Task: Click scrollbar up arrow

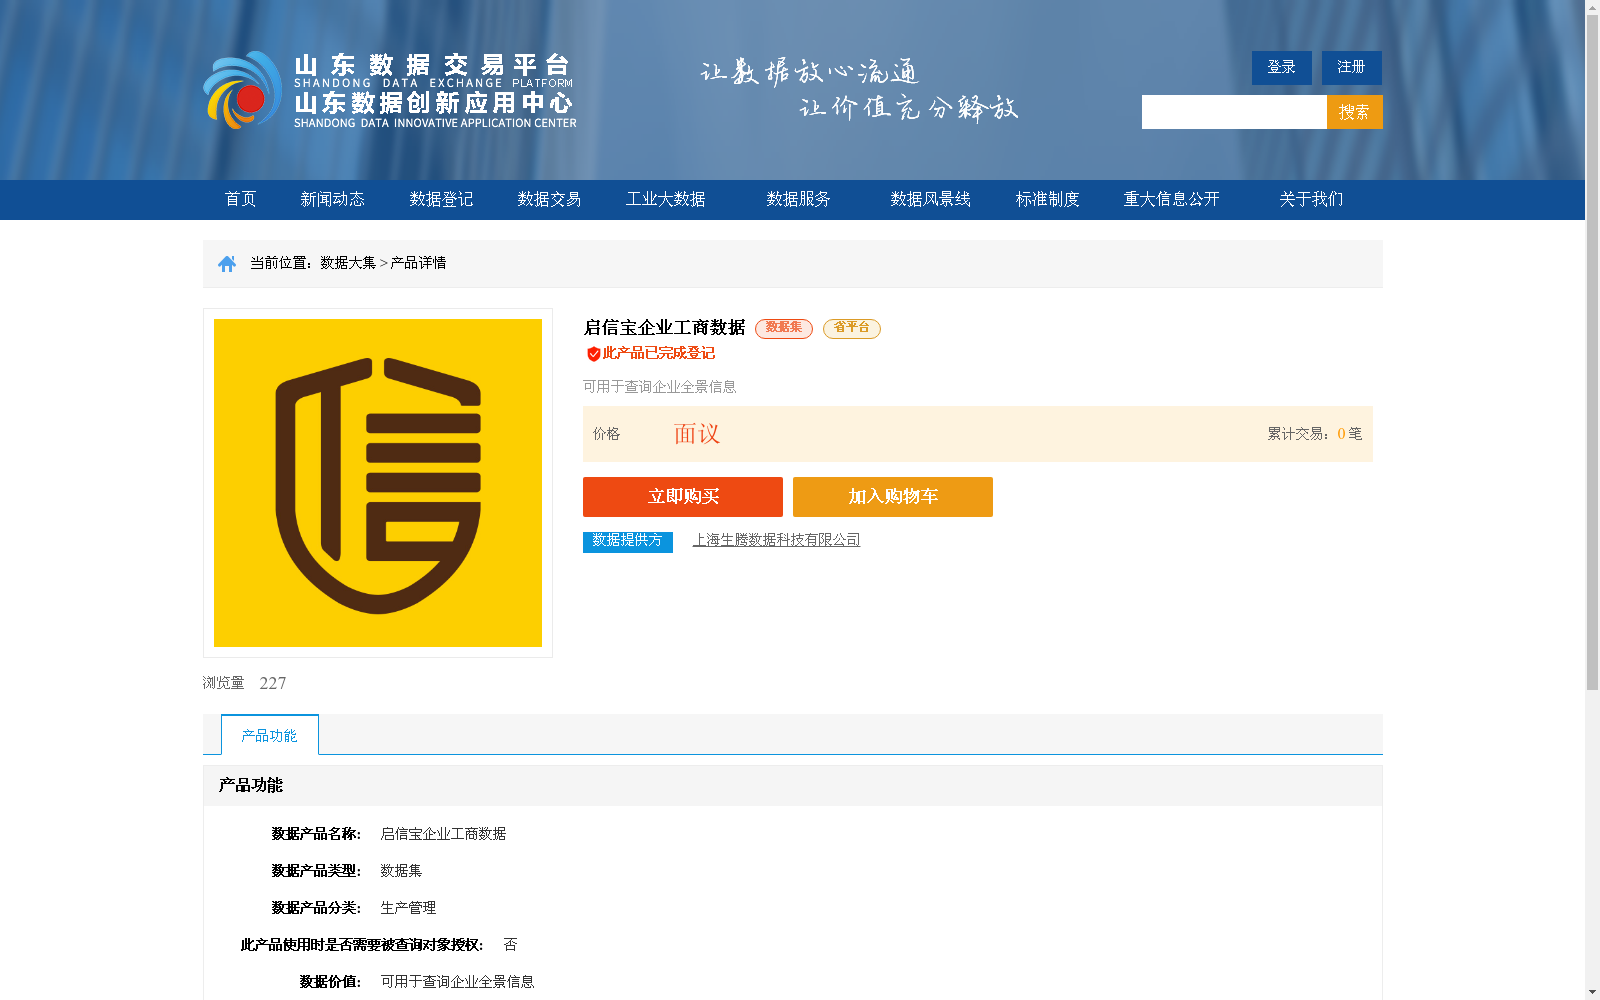Action: 1592,8
